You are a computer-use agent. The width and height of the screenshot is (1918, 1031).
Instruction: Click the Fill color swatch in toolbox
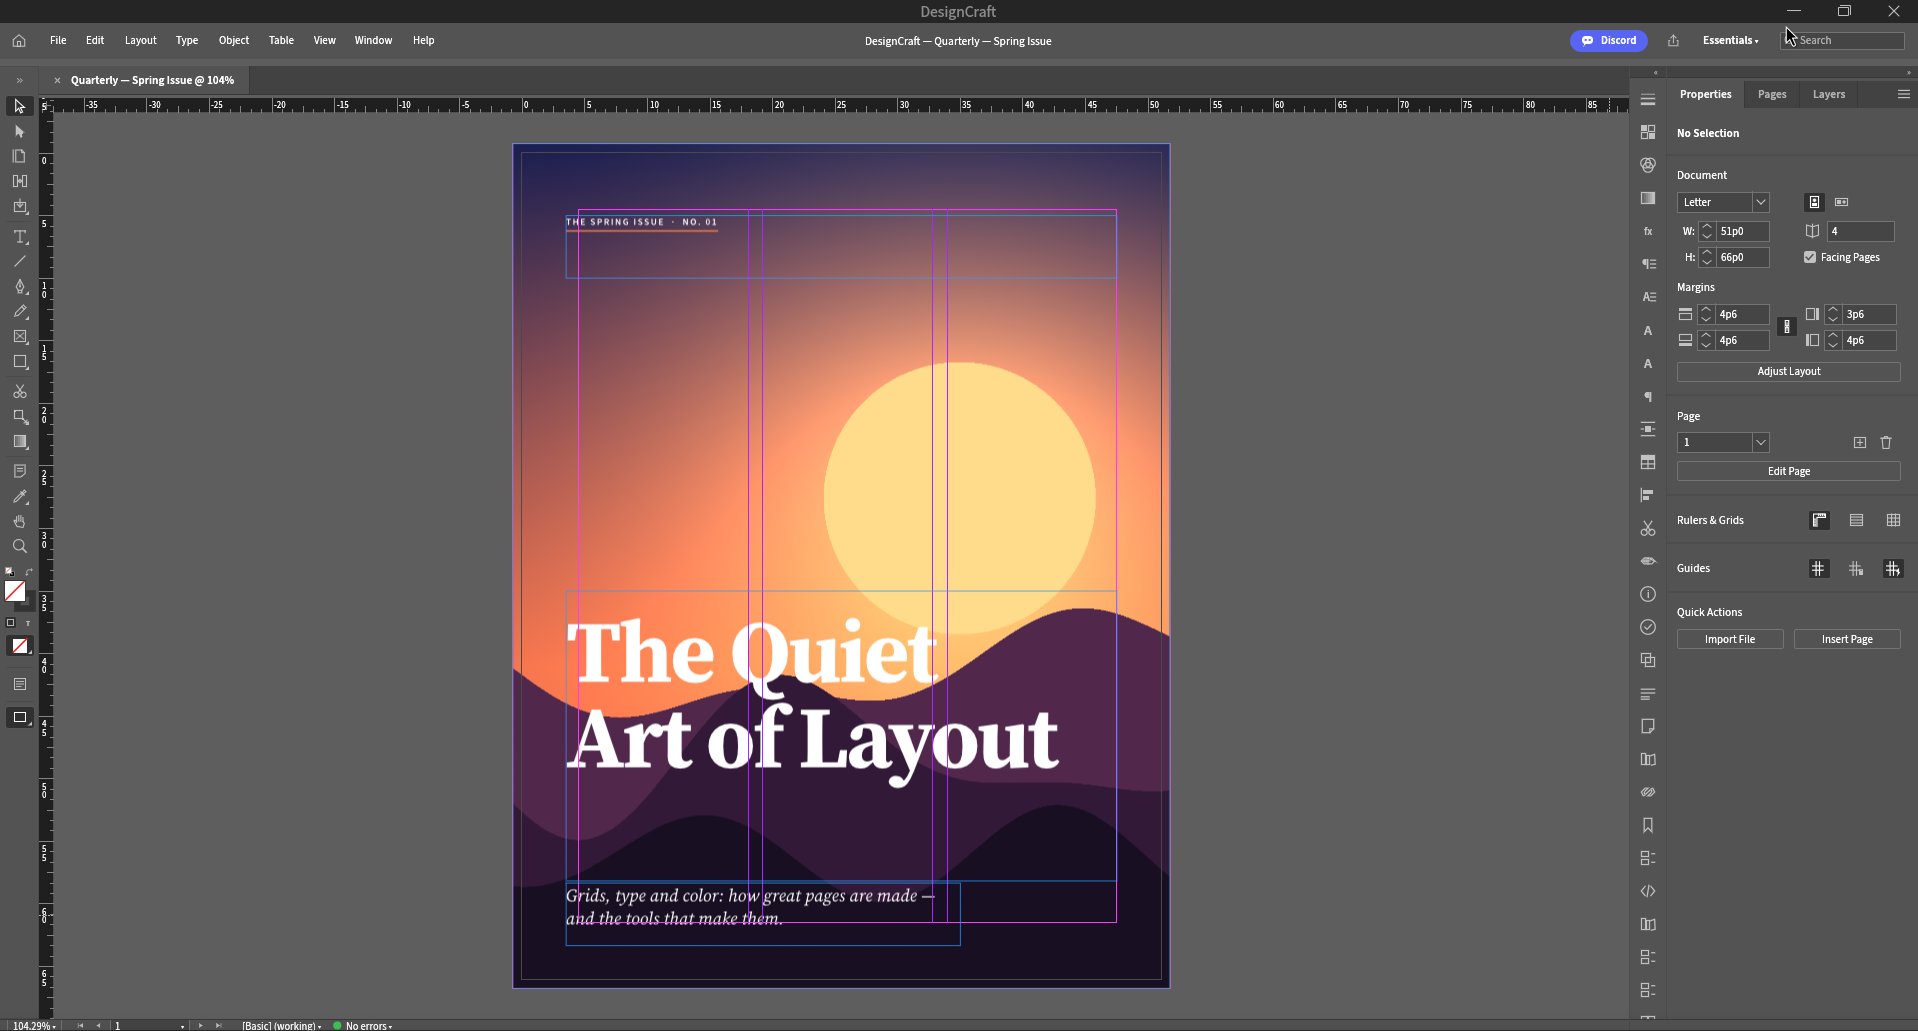click(x=15, y=591)
